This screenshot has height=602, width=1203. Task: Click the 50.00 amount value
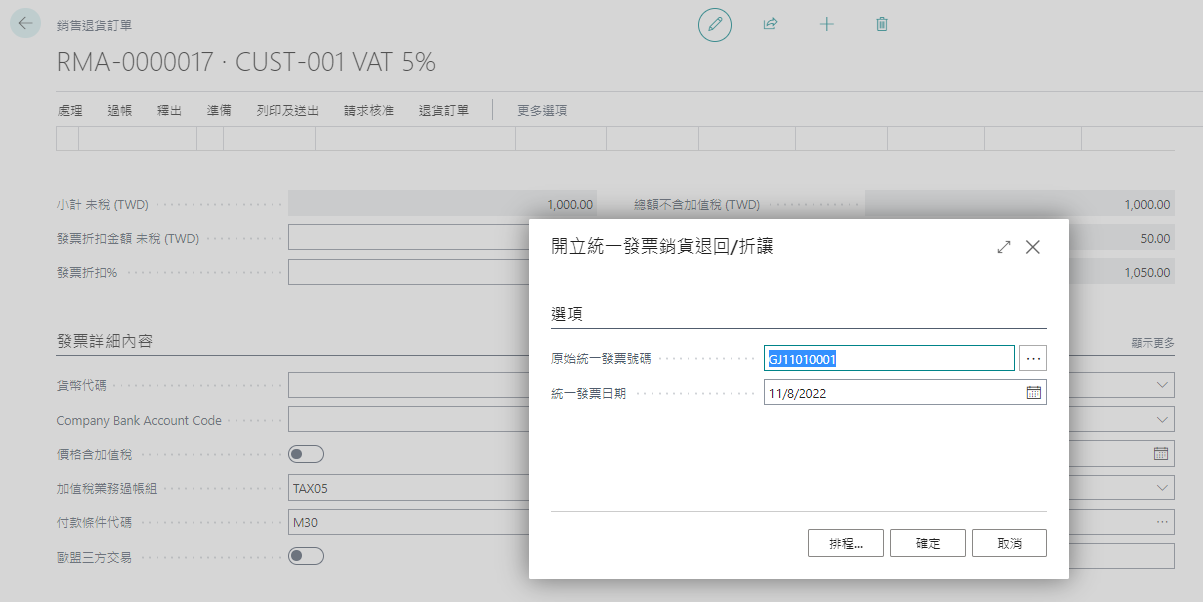[1155, 238]
